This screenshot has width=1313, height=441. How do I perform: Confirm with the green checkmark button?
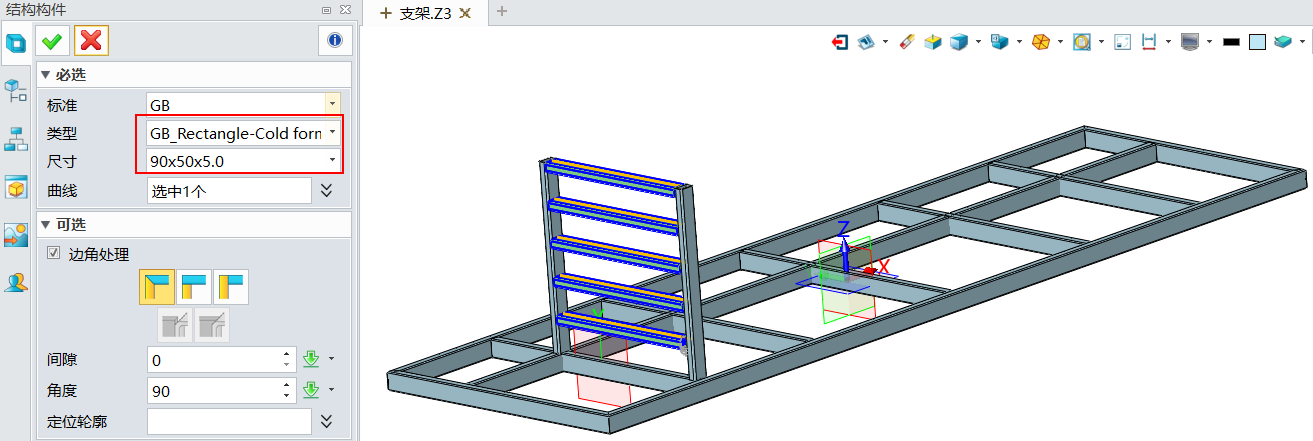(x=52, y=40)
